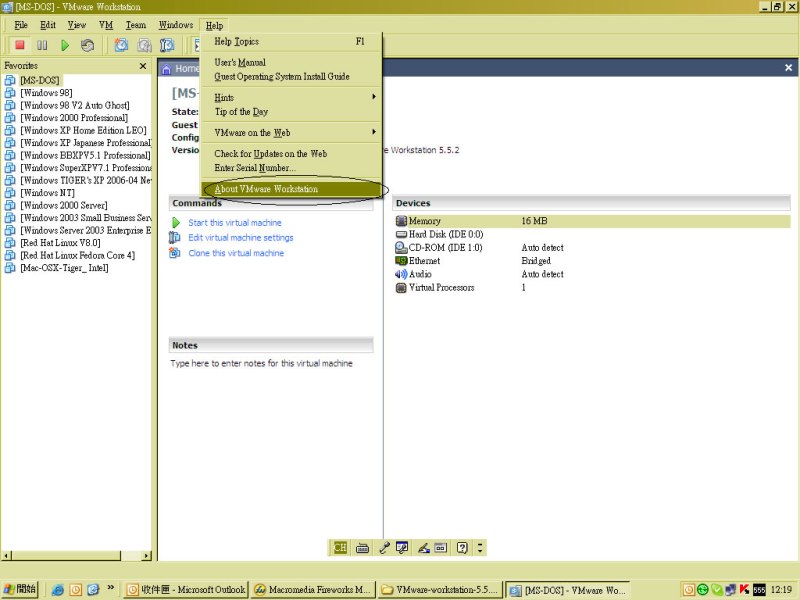The height and width of the screenshot is (600, 800).
Task: Click the Virtual Processors device icon
Action: [401, 287]
